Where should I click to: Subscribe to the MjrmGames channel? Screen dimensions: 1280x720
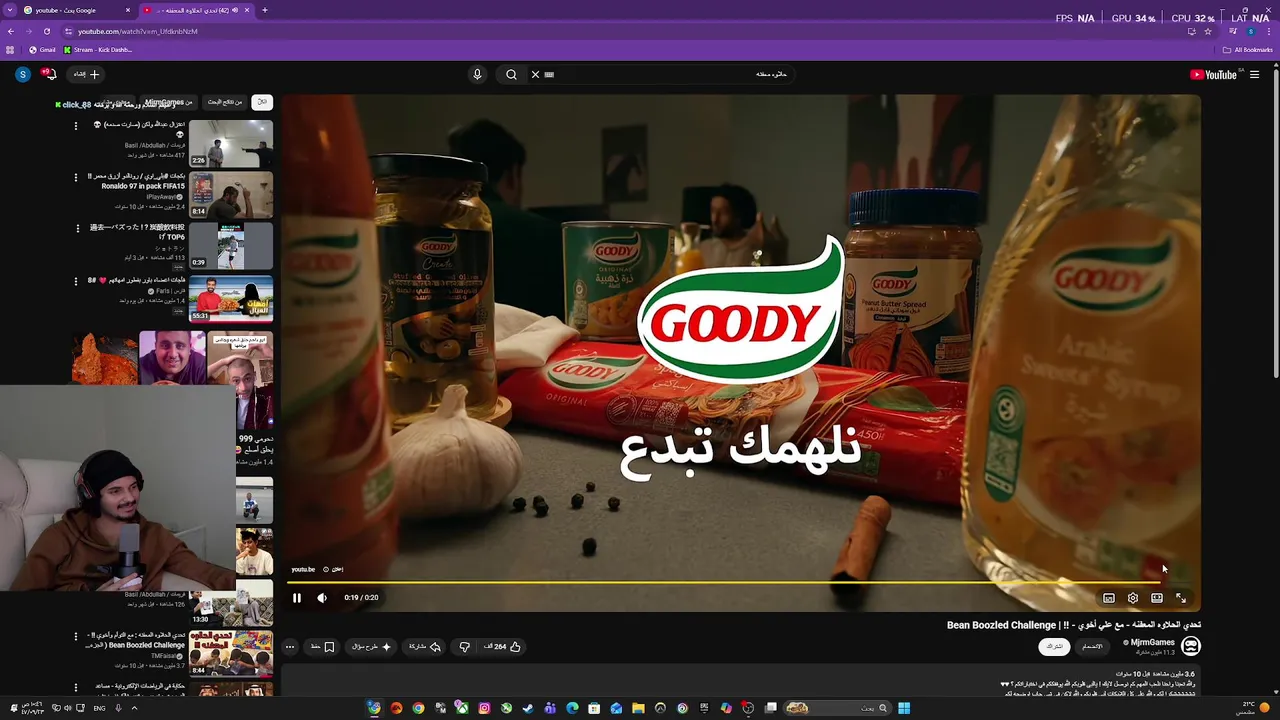(x=1054, y=647)
